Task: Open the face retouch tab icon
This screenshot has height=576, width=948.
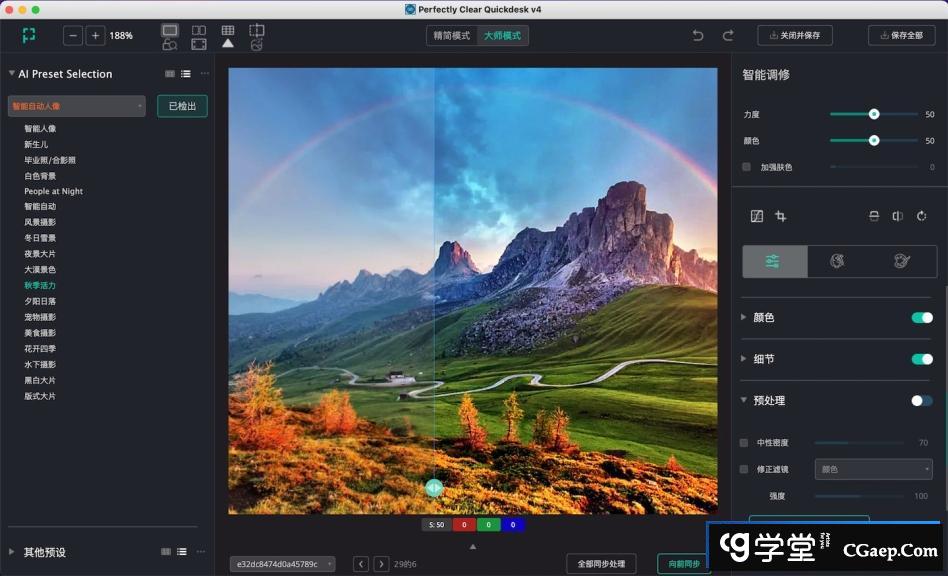Action: pos(837,261)
